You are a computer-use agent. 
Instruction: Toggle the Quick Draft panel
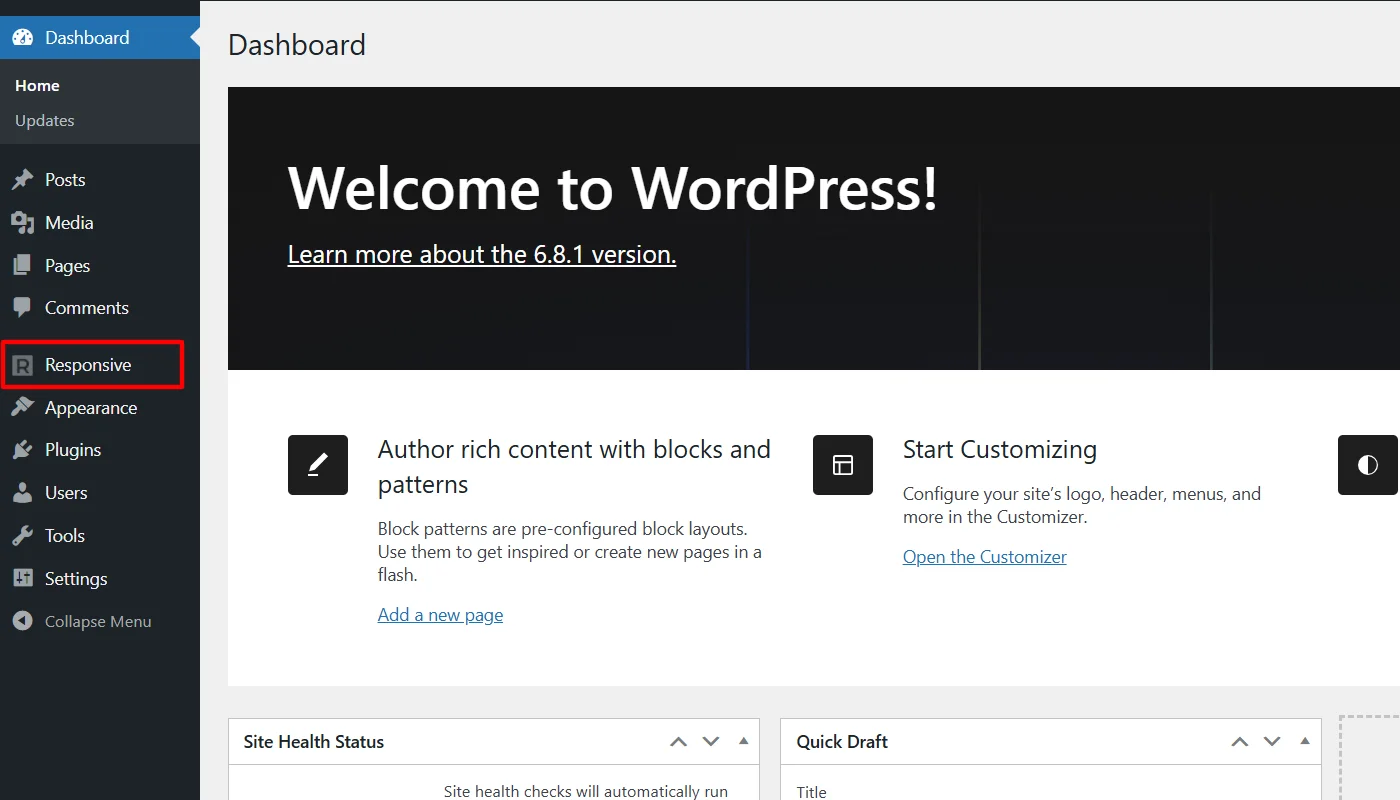click(x=1304, y=742)
